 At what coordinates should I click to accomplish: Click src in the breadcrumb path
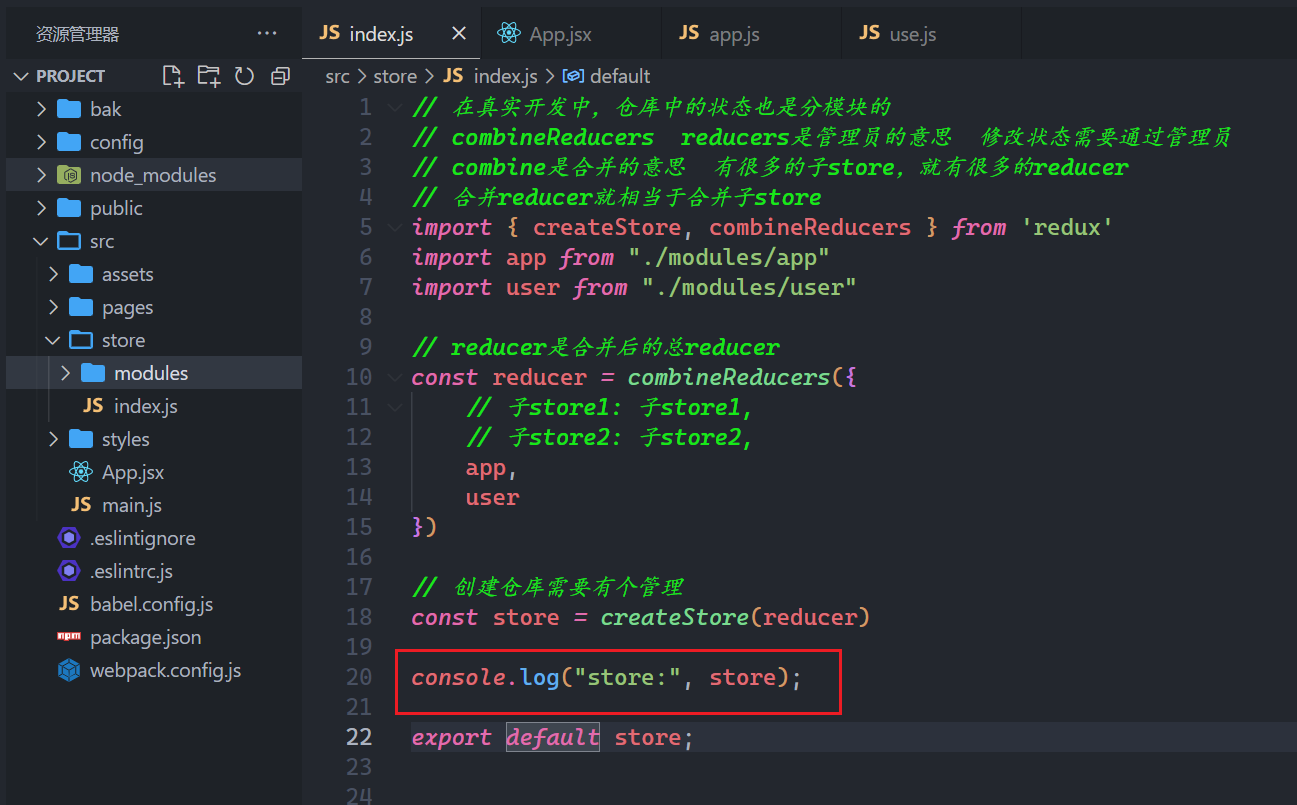(x=337, y=76)
